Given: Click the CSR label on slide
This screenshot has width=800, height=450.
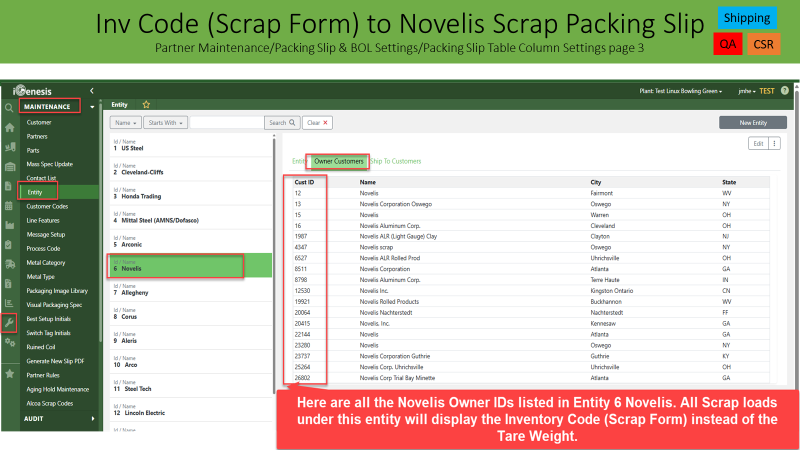Looking at the screenshot, I should 764,44.
